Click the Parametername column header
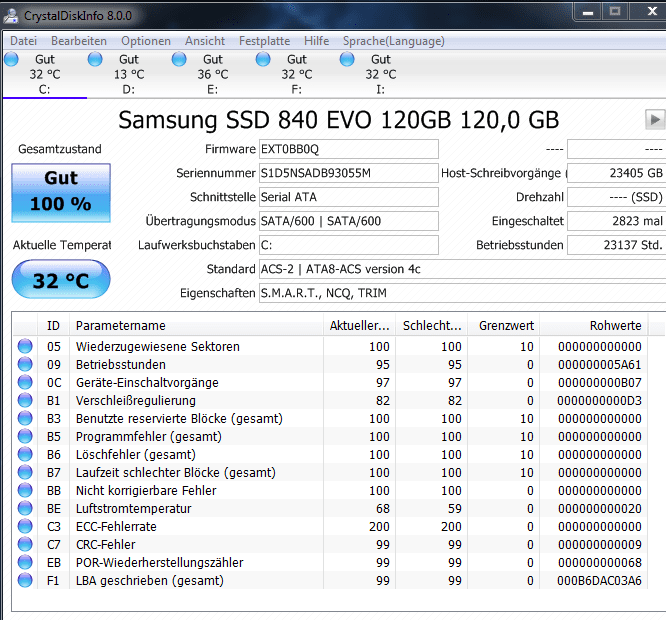666x620 pixels. 196,326
